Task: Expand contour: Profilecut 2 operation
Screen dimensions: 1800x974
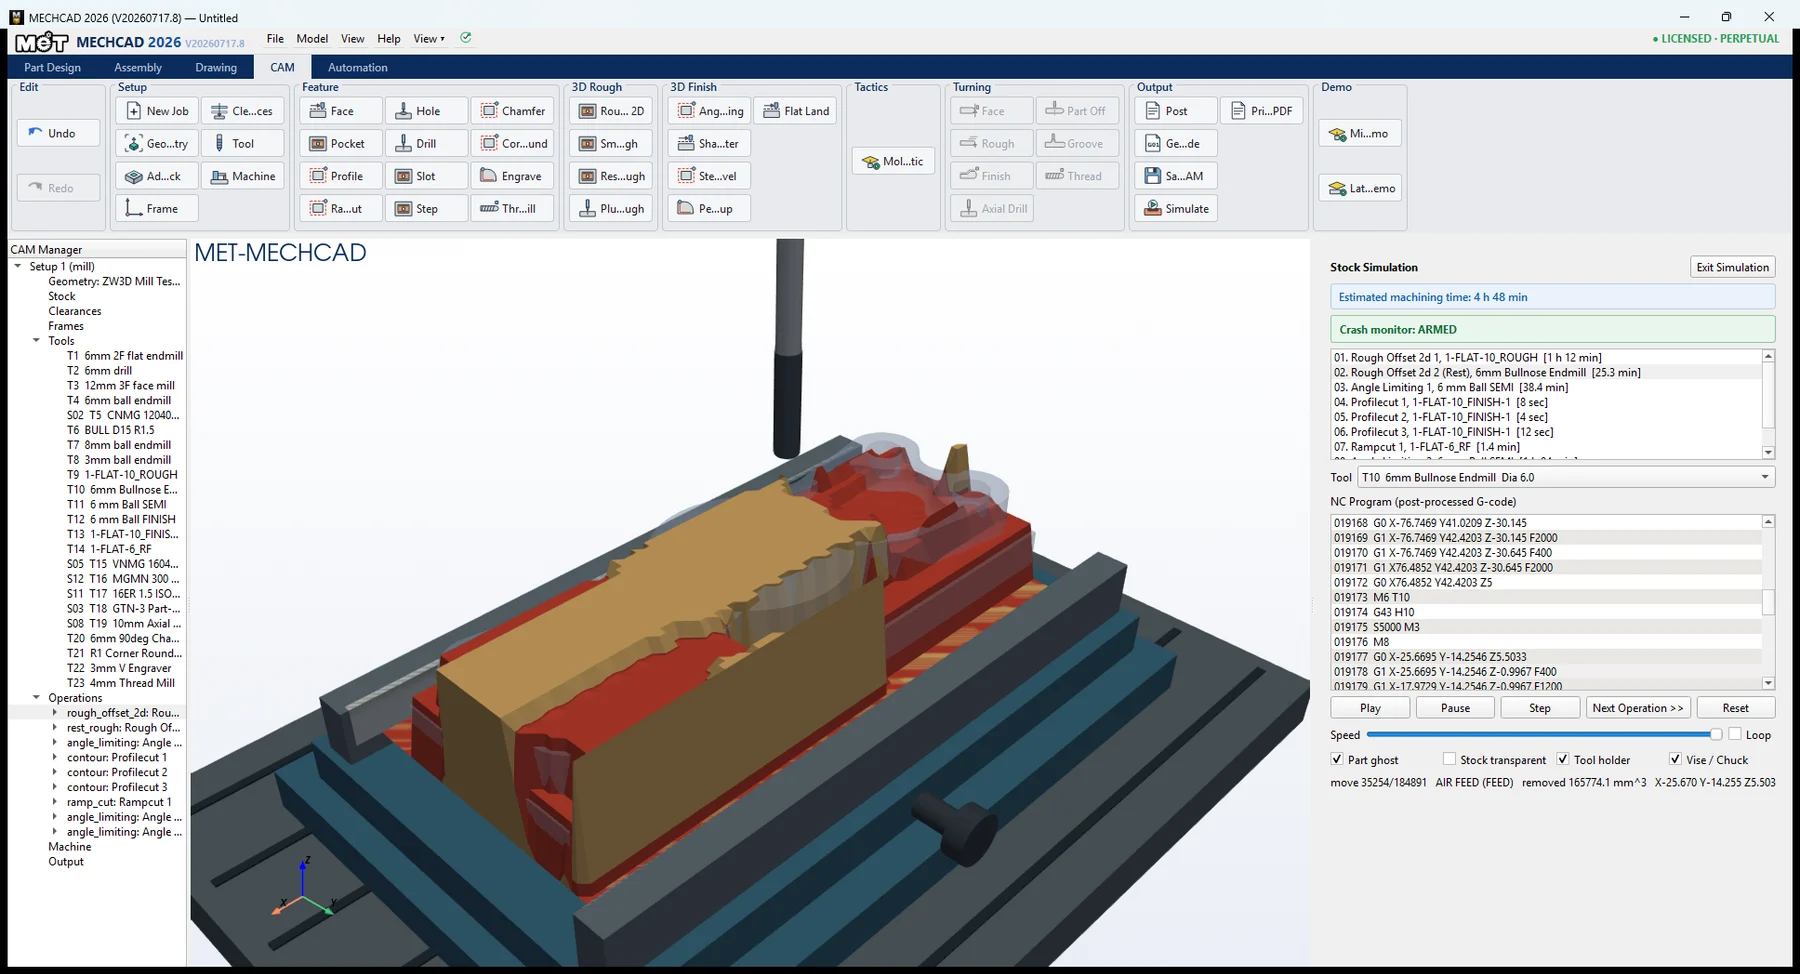Action: (x=55, y=772)
